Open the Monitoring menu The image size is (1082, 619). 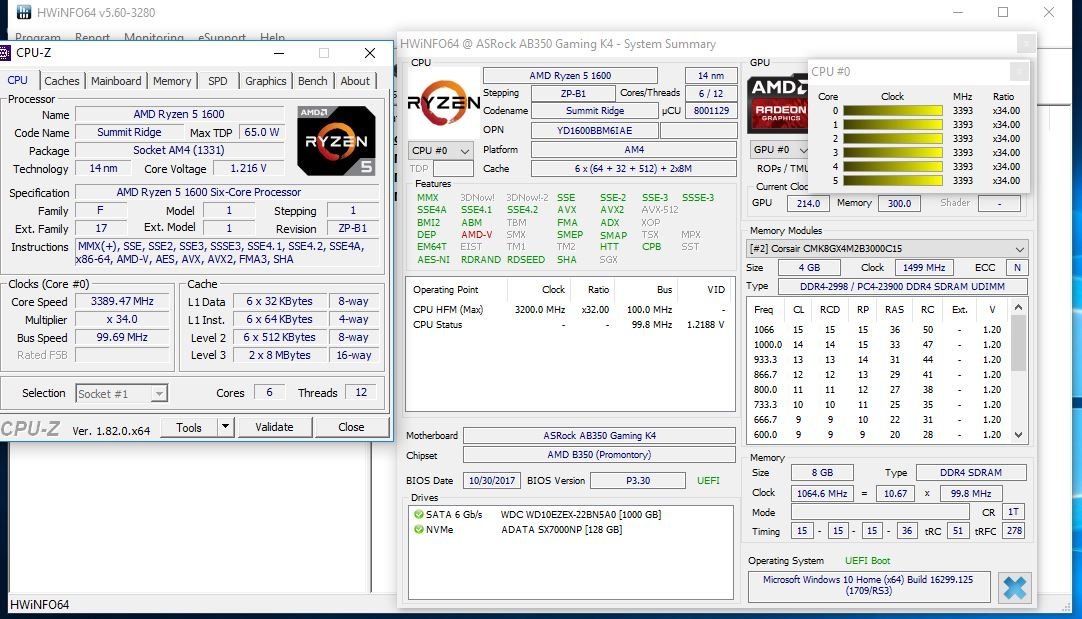154,37
